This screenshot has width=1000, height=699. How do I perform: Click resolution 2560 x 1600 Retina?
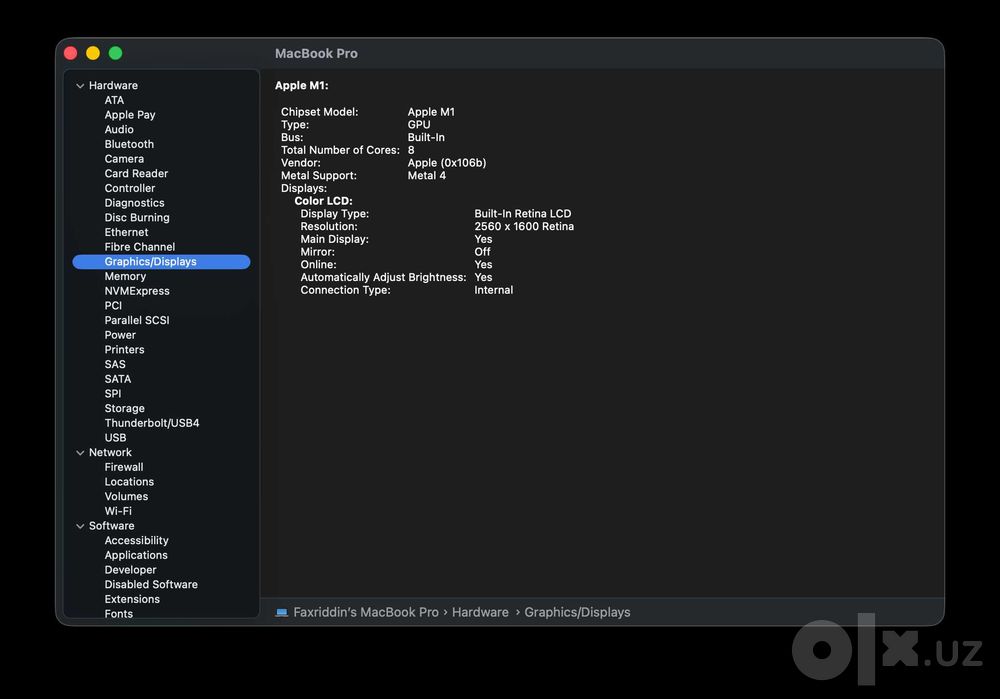coord(524,226)
